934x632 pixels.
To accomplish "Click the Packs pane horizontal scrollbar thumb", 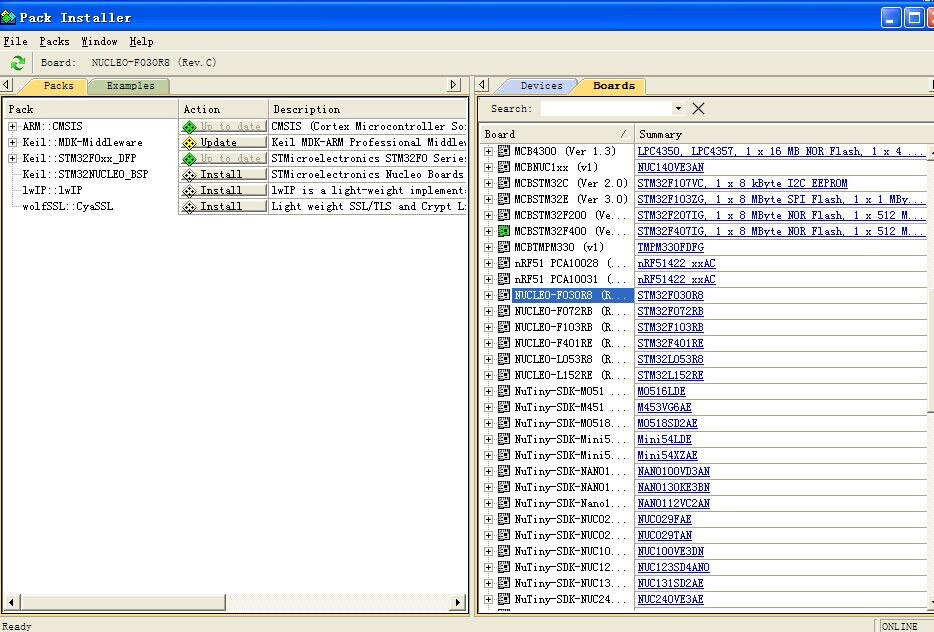I will [x=123, y=602].
